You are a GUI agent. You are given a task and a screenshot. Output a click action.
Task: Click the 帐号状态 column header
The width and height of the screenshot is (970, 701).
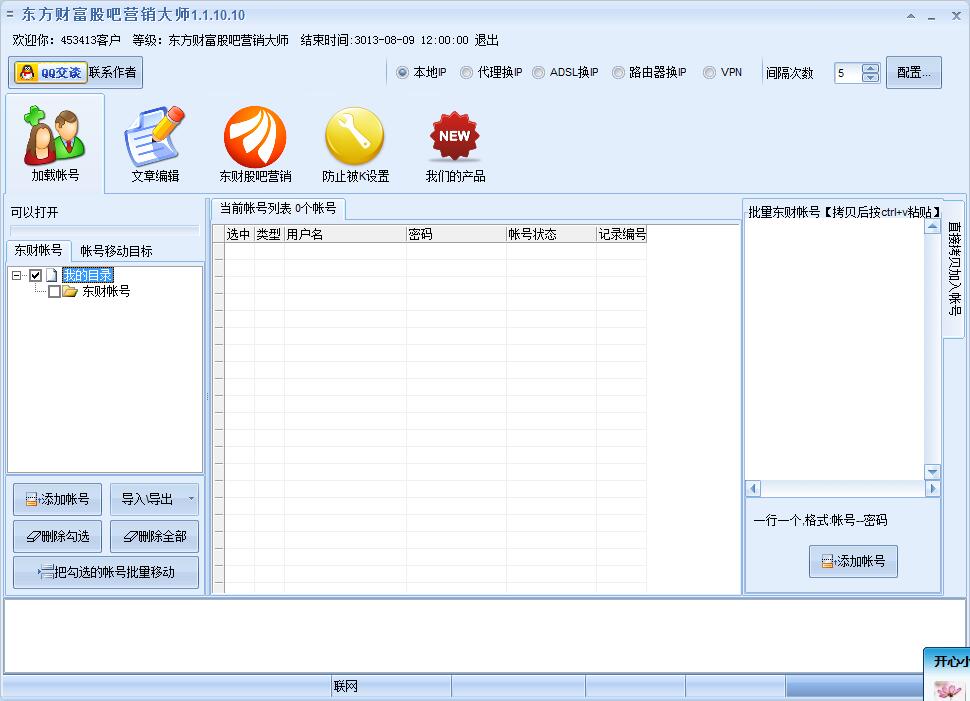click(x=551, y=234)
